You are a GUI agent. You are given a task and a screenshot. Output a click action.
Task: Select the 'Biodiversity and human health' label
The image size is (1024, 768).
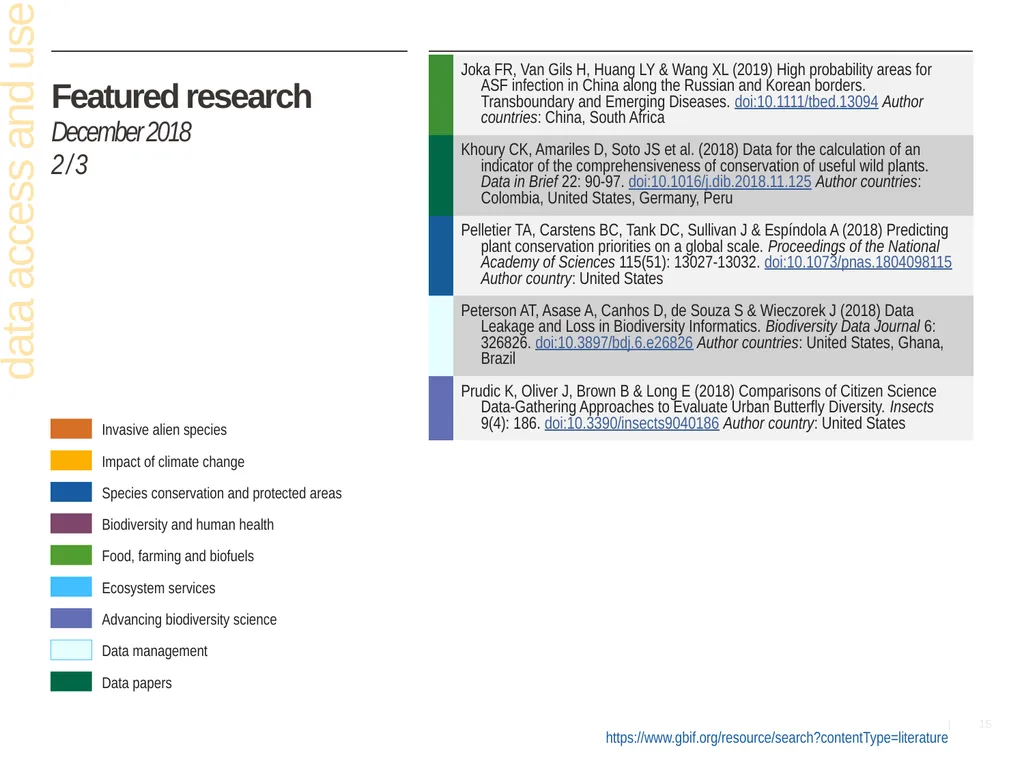click(x=187, y=524)
